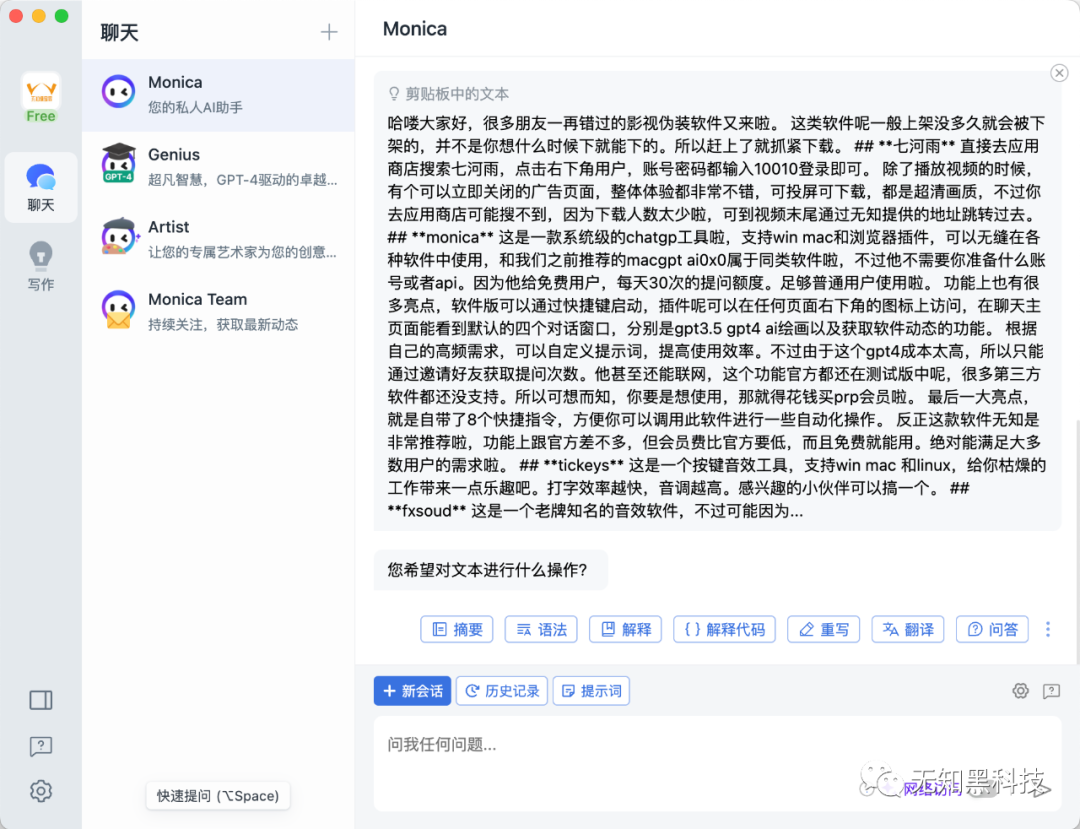Open settings gear in left sidebar
Viewport: 1080px width, 829px height.
tap(41, 791)
